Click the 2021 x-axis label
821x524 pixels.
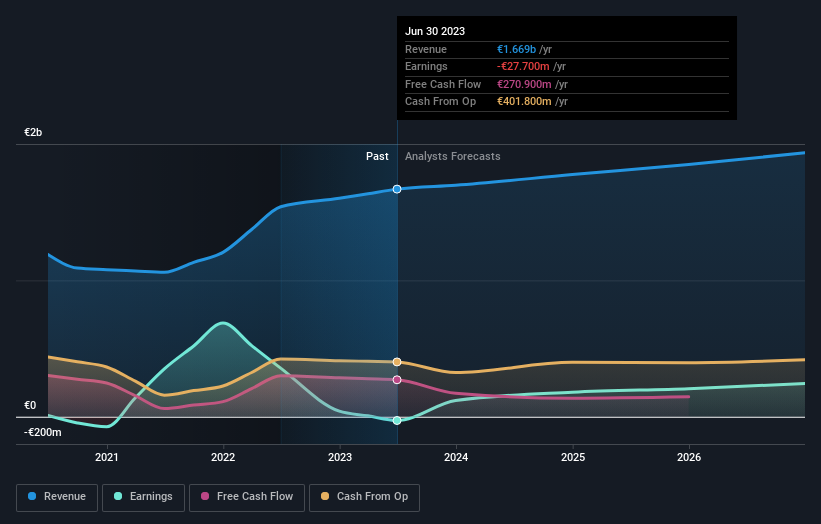coord(107,457)
